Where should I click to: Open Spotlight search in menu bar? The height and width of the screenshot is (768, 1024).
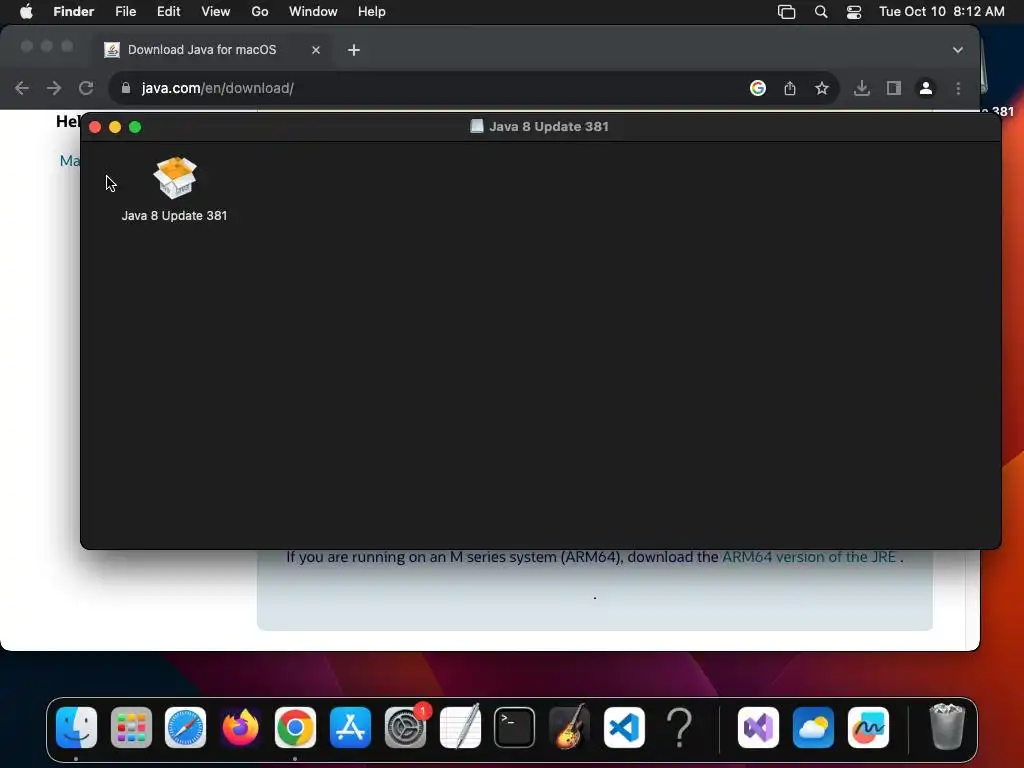[821, 12]
